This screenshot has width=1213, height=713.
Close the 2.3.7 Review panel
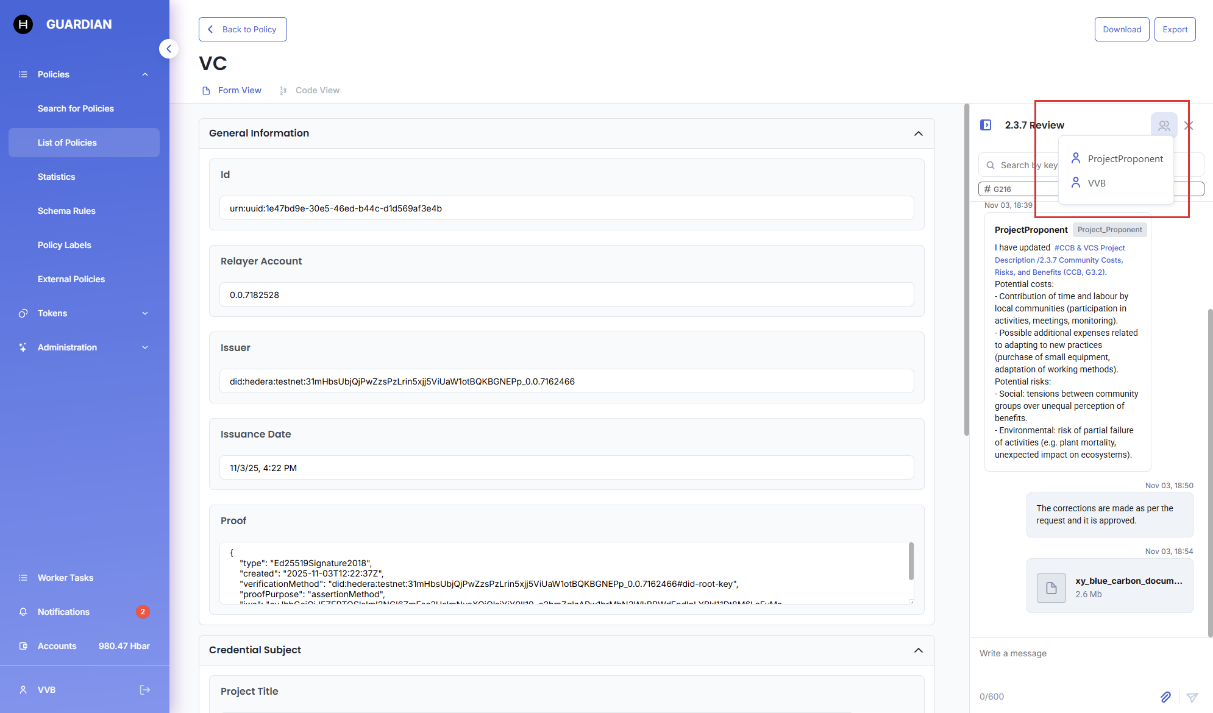pos(1189,126)
